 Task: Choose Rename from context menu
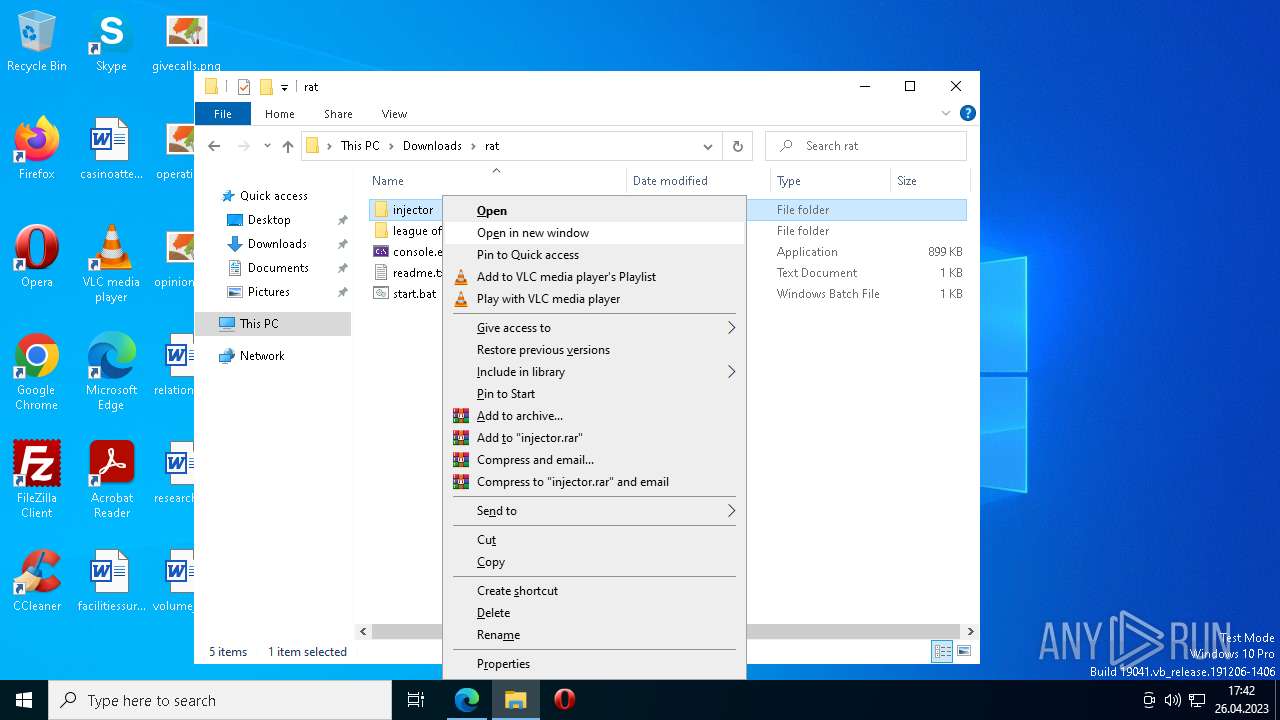(594, 635)
